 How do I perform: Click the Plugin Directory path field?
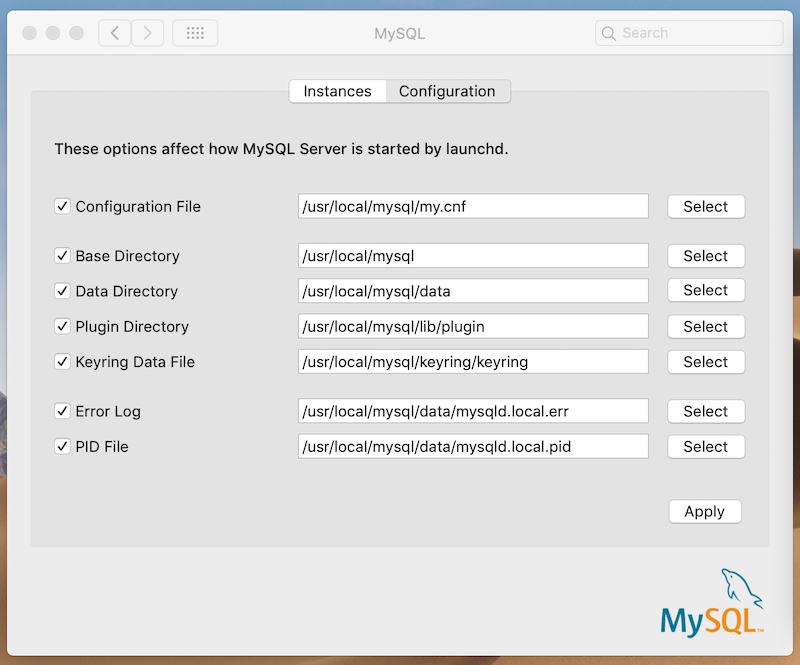(473, 326)
